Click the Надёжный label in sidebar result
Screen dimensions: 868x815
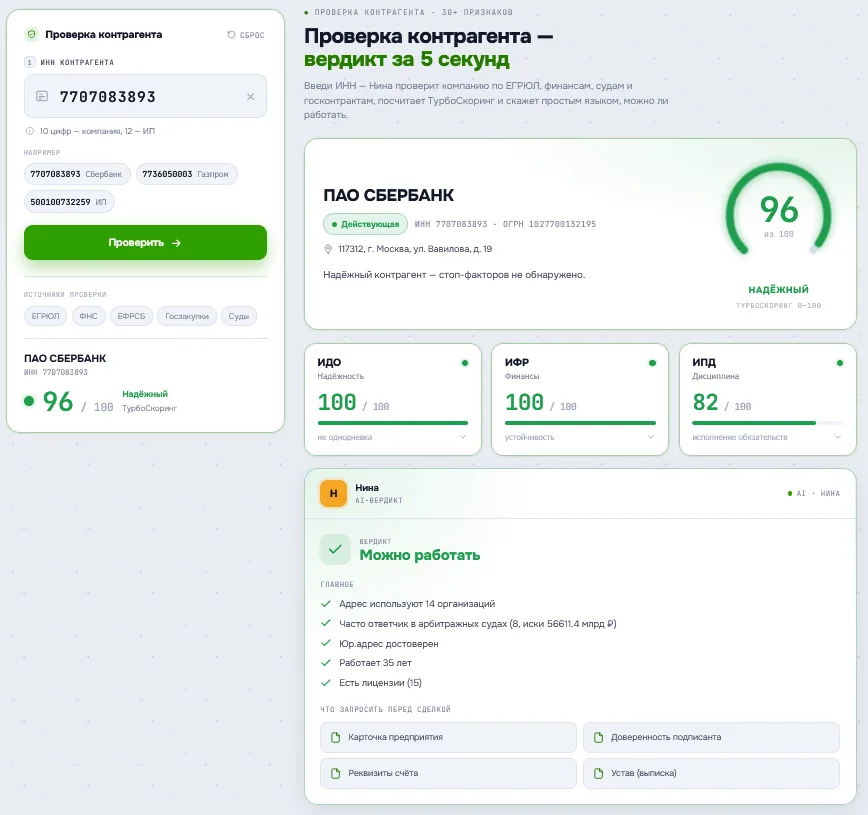click(x=145, y=394)
